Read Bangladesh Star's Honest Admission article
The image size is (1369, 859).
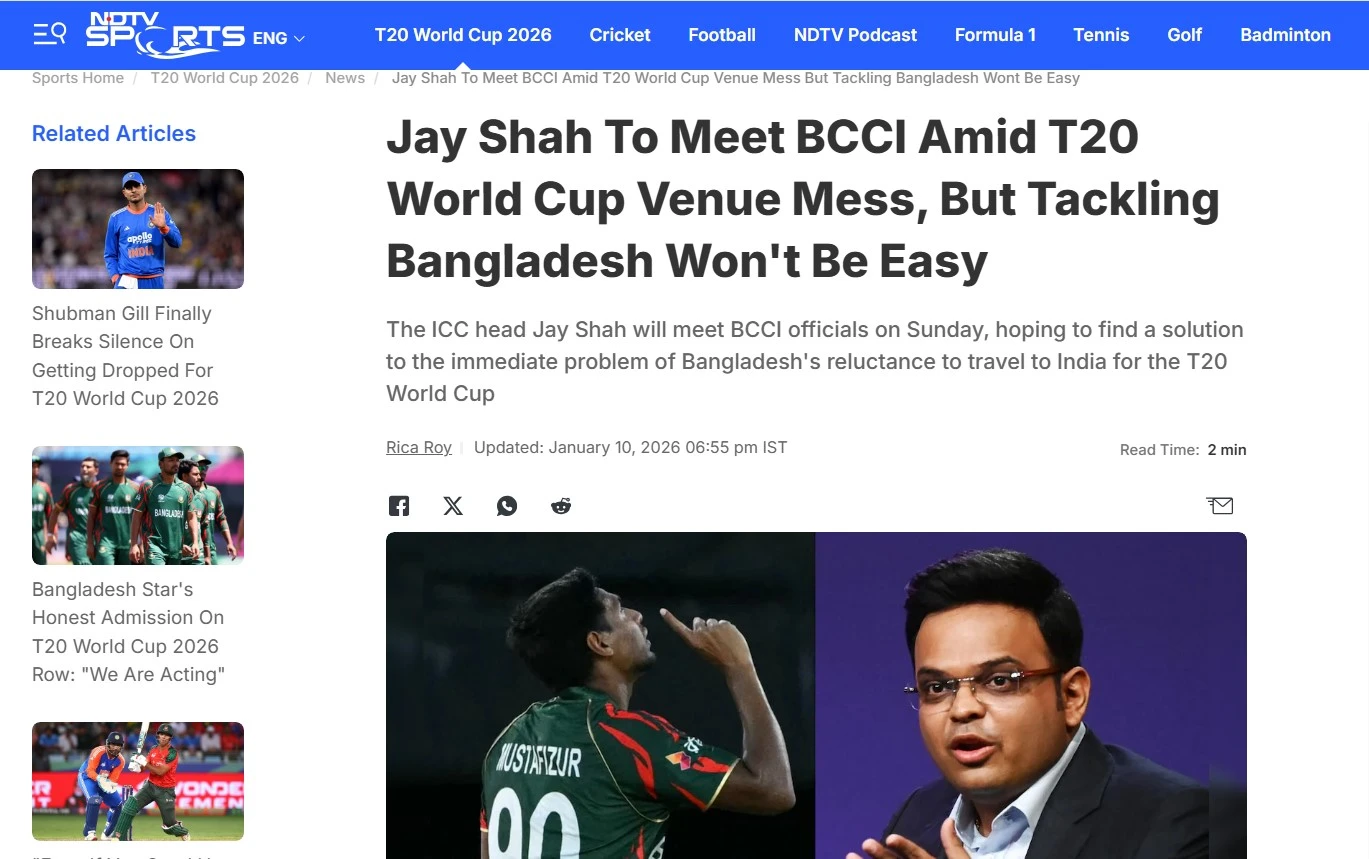point(128,632)
